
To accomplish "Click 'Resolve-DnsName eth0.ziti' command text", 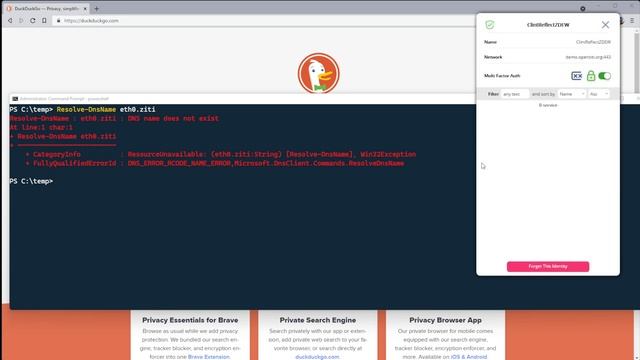I will tap(106, 109).
